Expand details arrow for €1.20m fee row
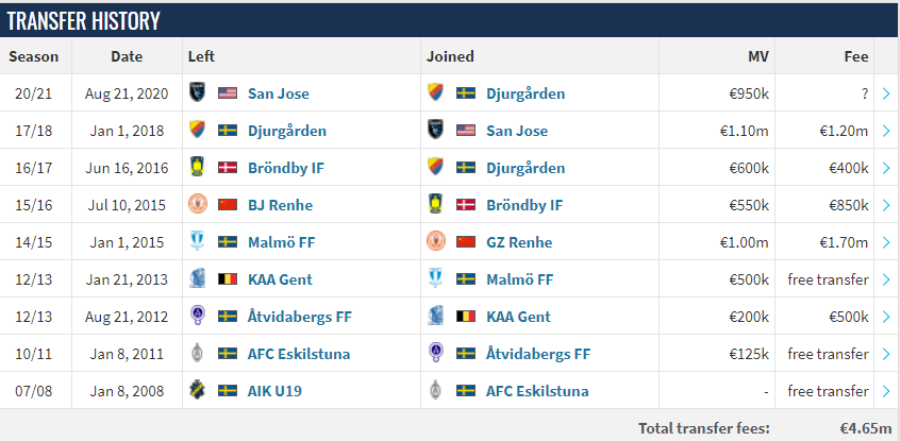This screenshot has height=441, width=900. tap(886, 131)
